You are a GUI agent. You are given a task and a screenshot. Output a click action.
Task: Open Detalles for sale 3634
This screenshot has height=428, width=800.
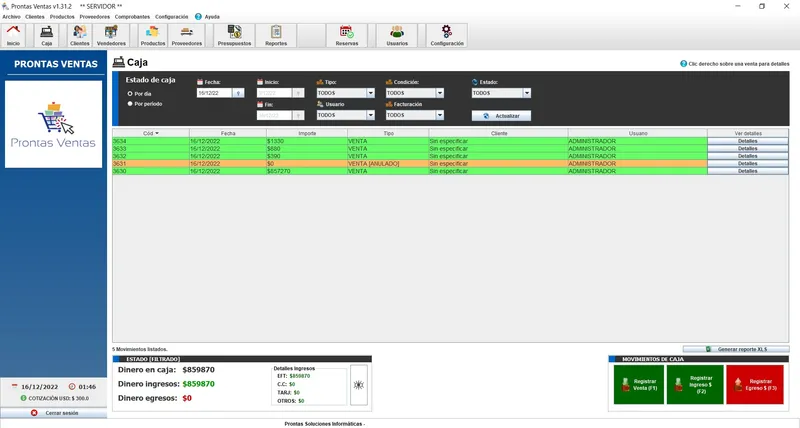[747, 141]
